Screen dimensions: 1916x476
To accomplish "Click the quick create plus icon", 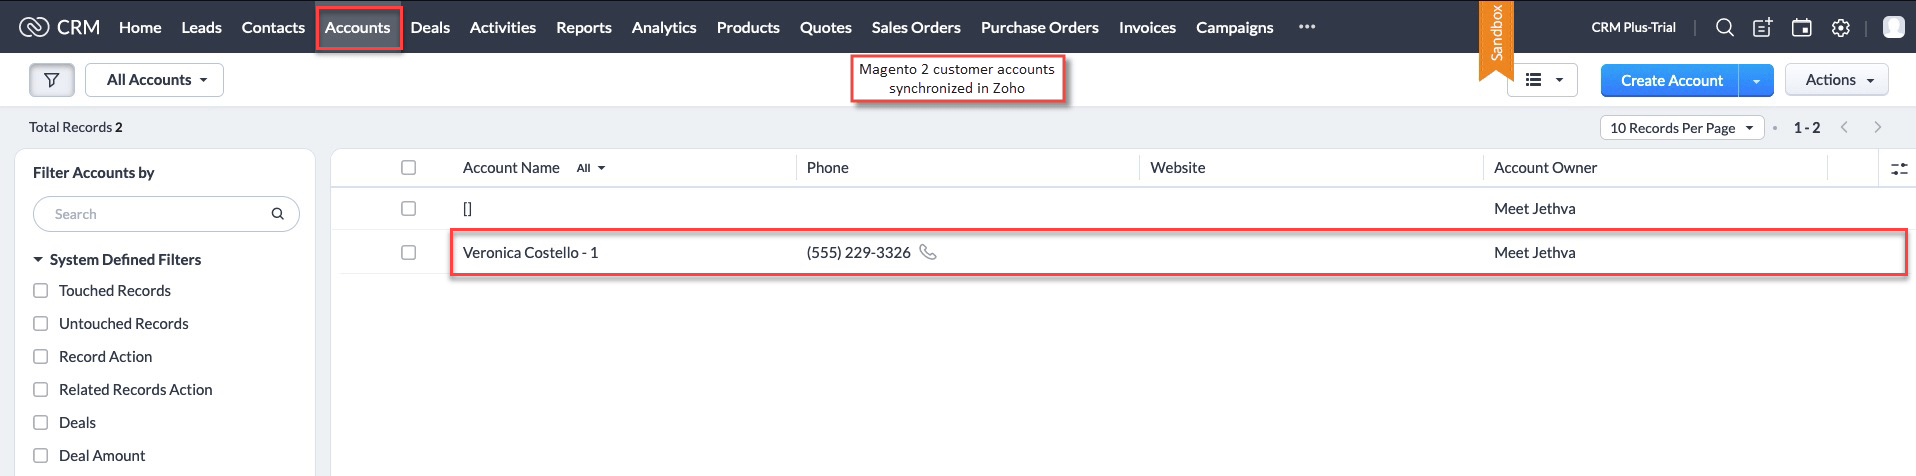I will click(x=1763, y=28).
